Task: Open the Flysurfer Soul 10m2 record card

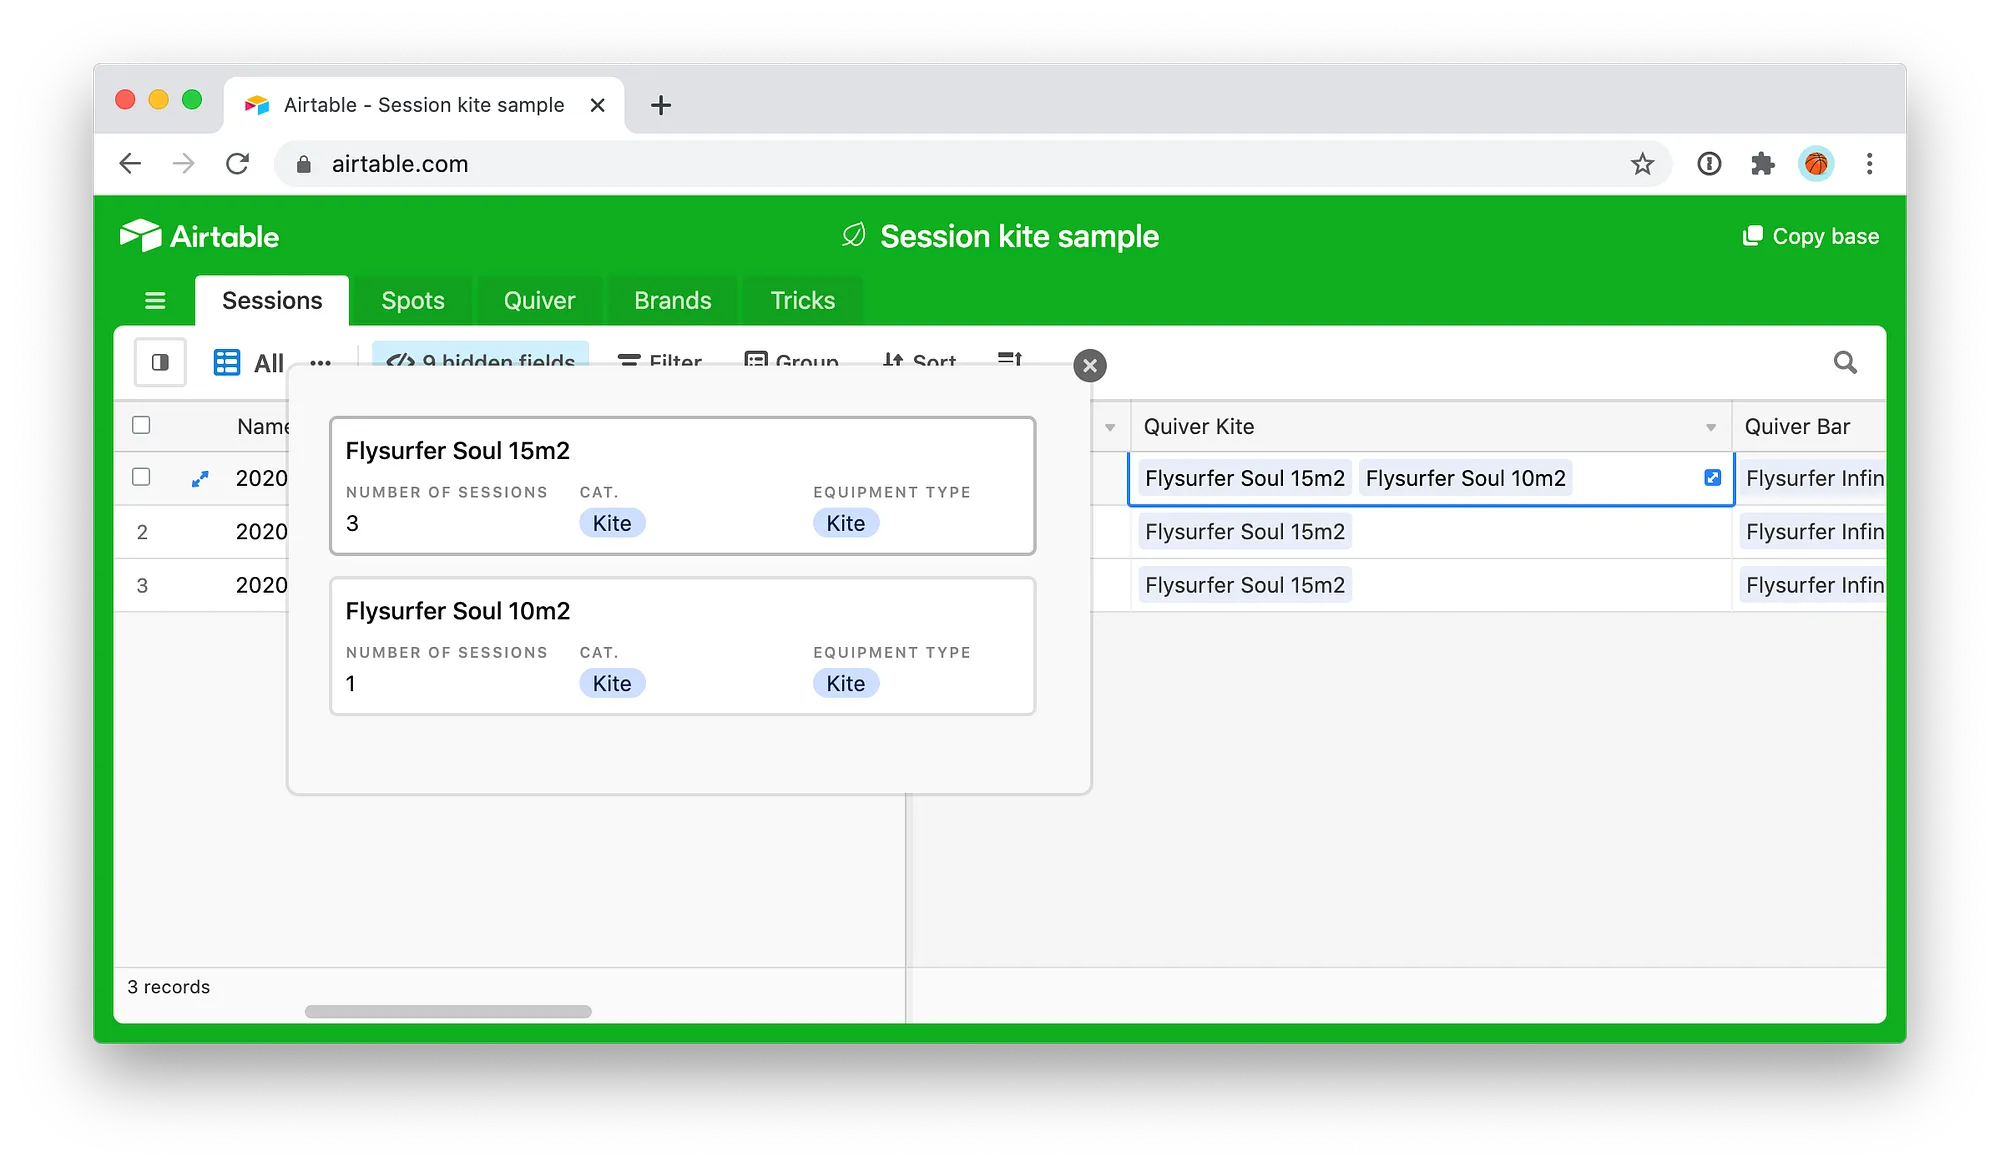Action: click(x=683, y=646)
